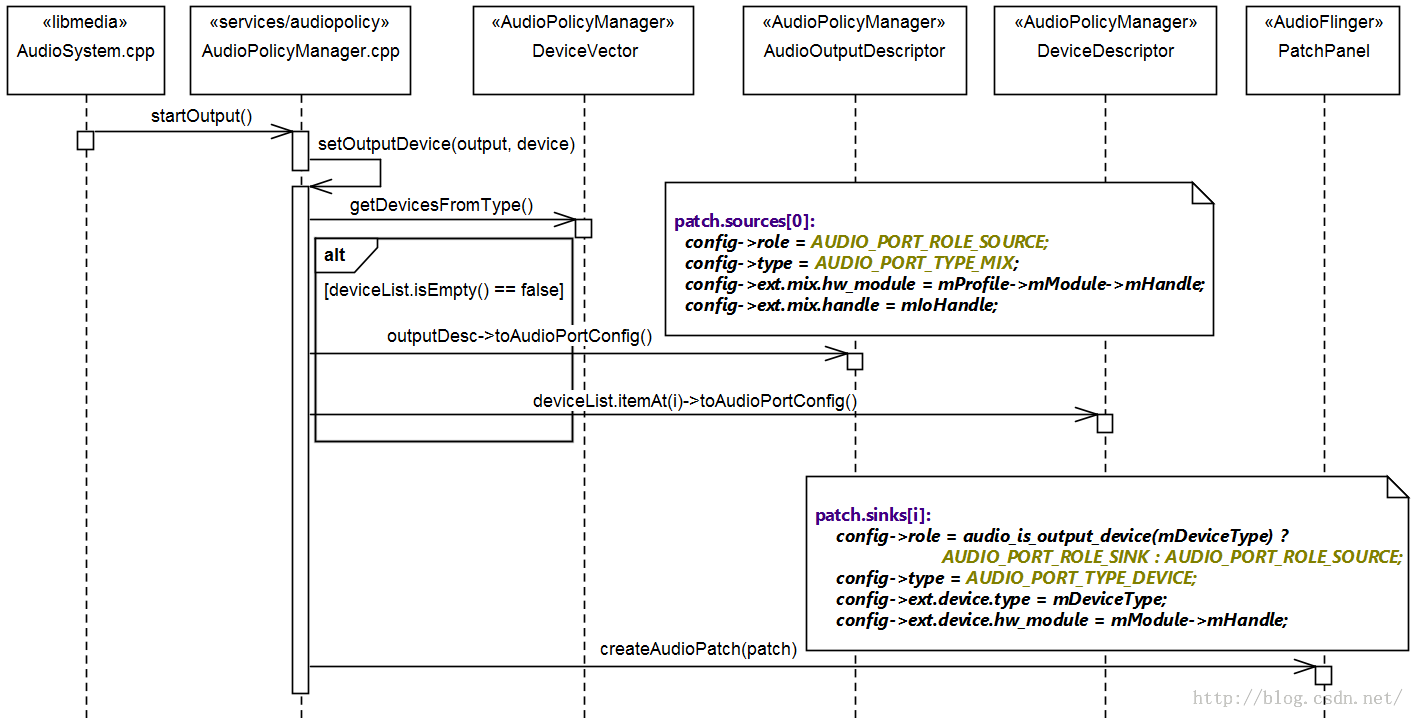Select the patch.sinks[i] note heading
This screenshot has height=718, width=1415.
(x=873, y=515)
